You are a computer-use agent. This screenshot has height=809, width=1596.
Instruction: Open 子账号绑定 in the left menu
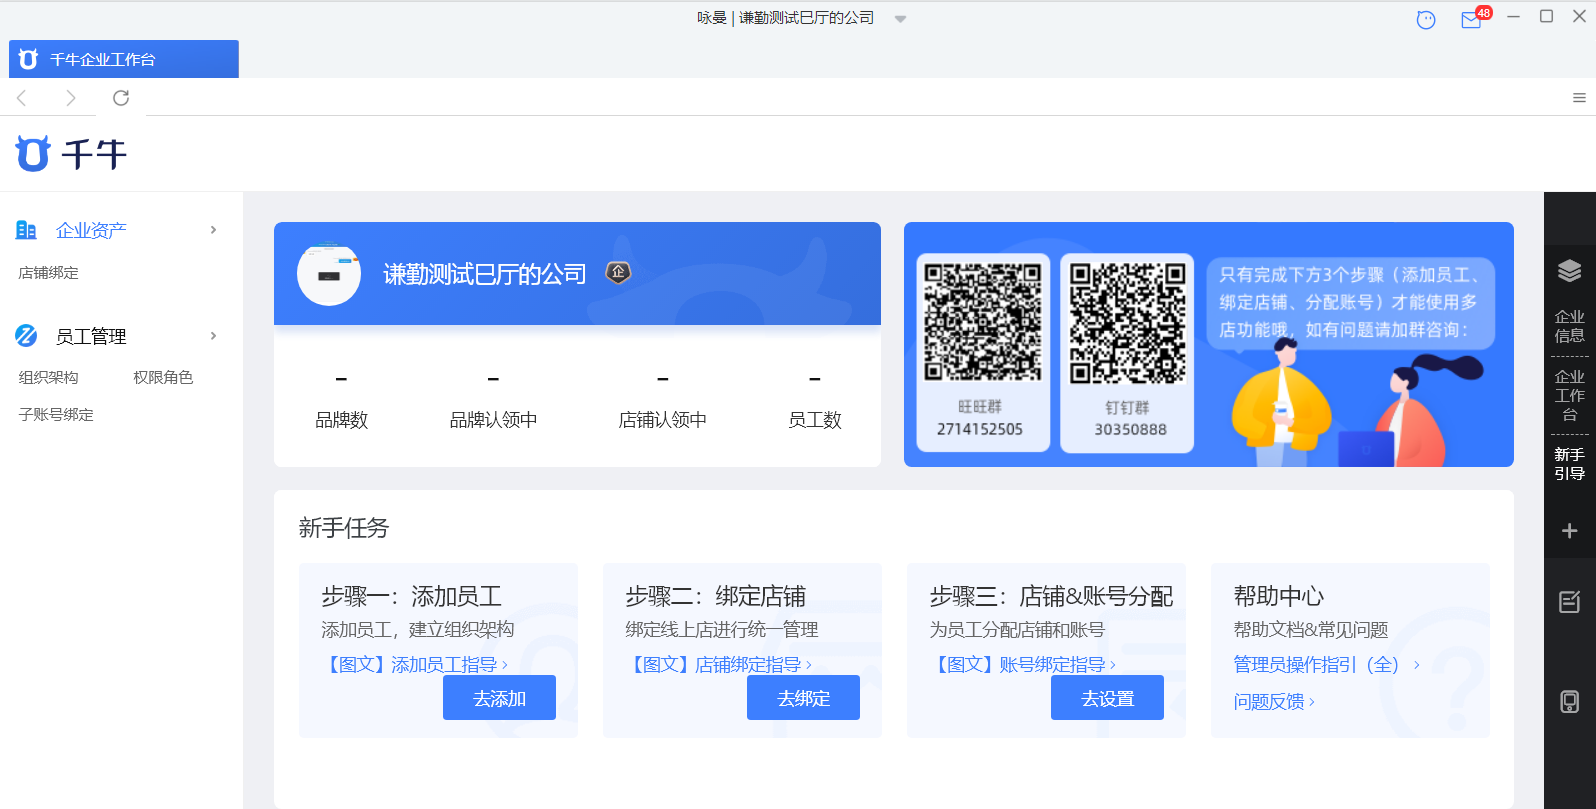pyautogui.click(x=56, y=414)
